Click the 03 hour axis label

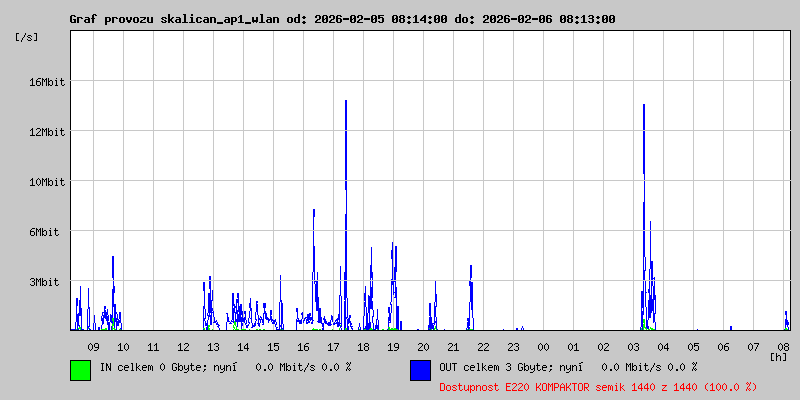tap(633, 347)
